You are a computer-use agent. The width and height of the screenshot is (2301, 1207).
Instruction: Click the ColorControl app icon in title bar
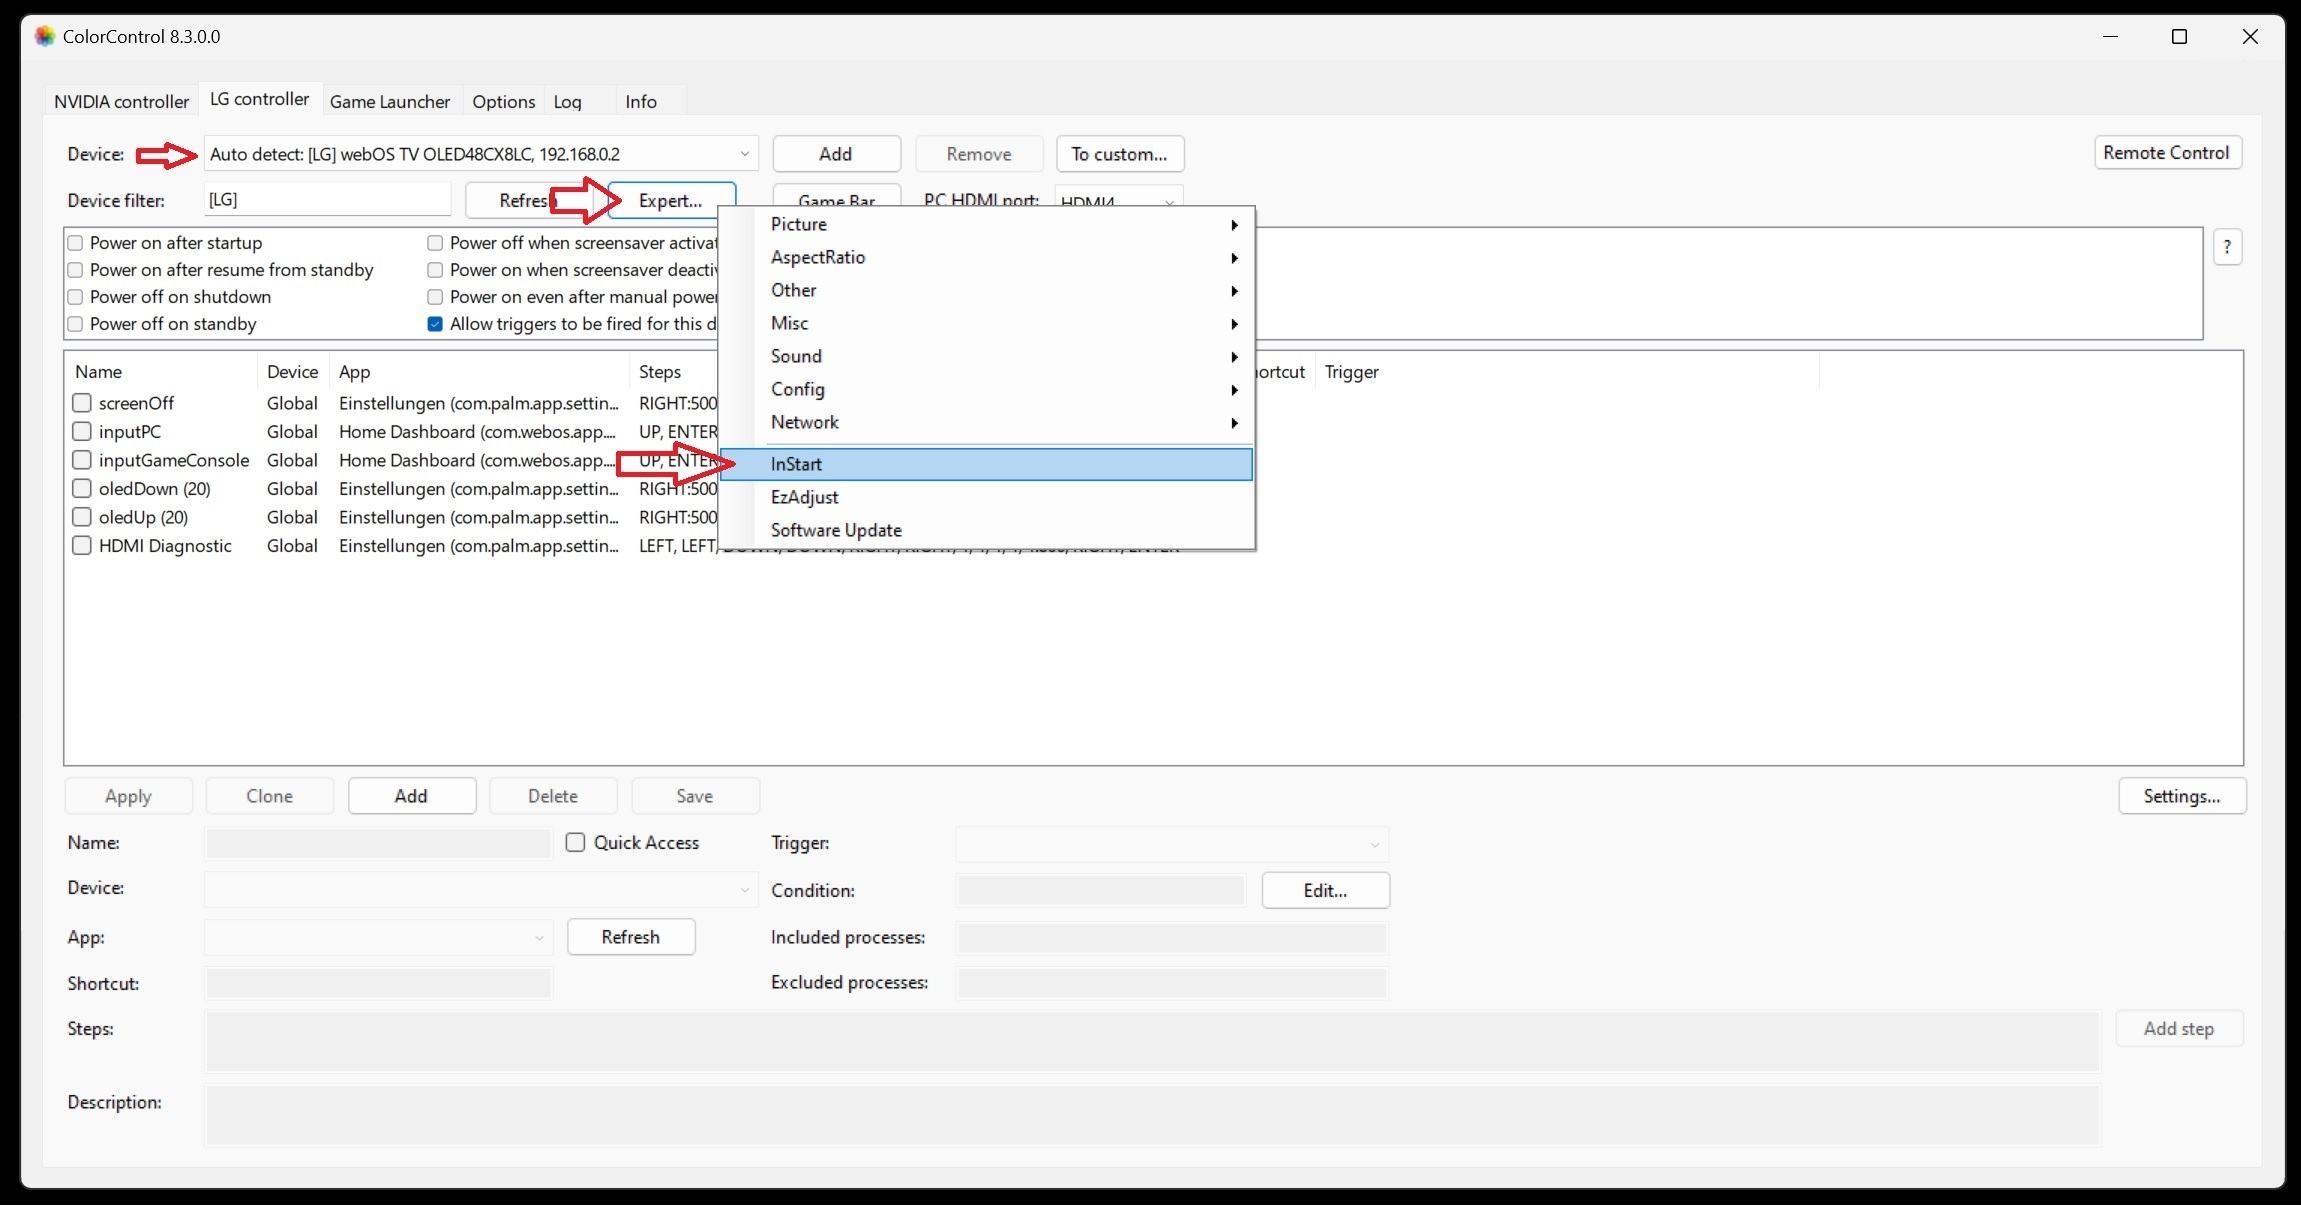pos(44,37)
